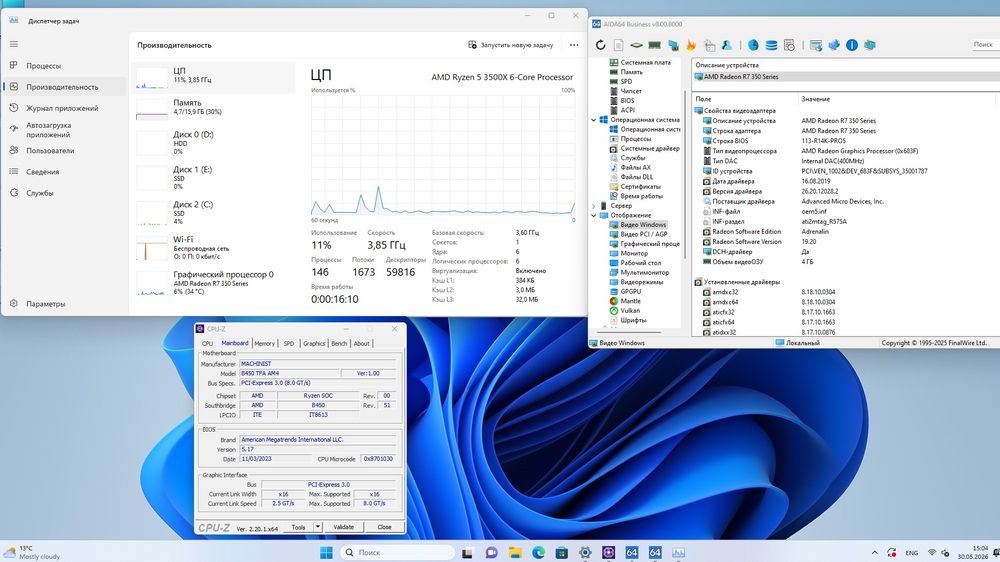Open Автозагрузка приложений in Task Manager

pyautogui.click(x=64, y=130)
